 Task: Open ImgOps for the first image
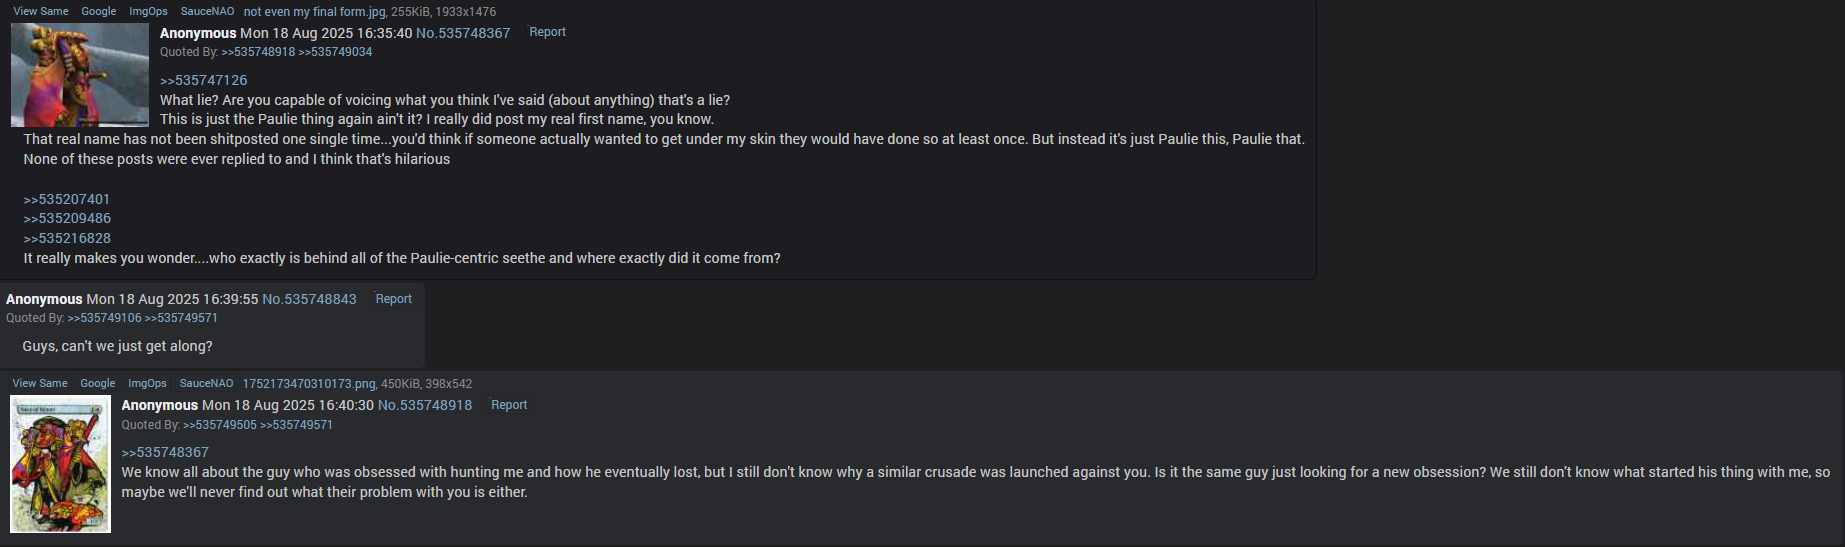(148, 12)
